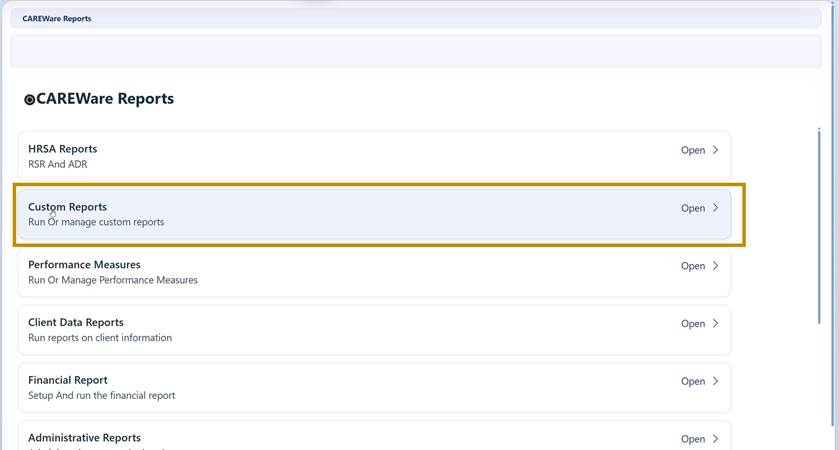
Task: Choose the Client Data Reports title
Action: [75, 322]
